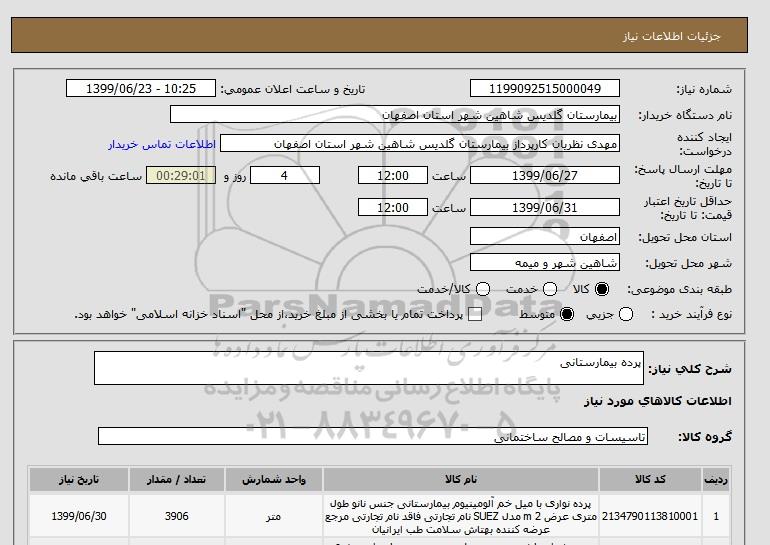
Task: Click the buyer organization name field
Action: point(395,114)
